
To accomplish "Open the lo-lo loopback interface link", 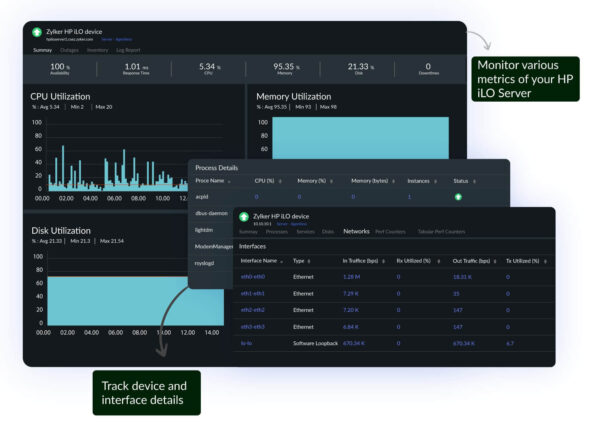I will coord(246,344).
